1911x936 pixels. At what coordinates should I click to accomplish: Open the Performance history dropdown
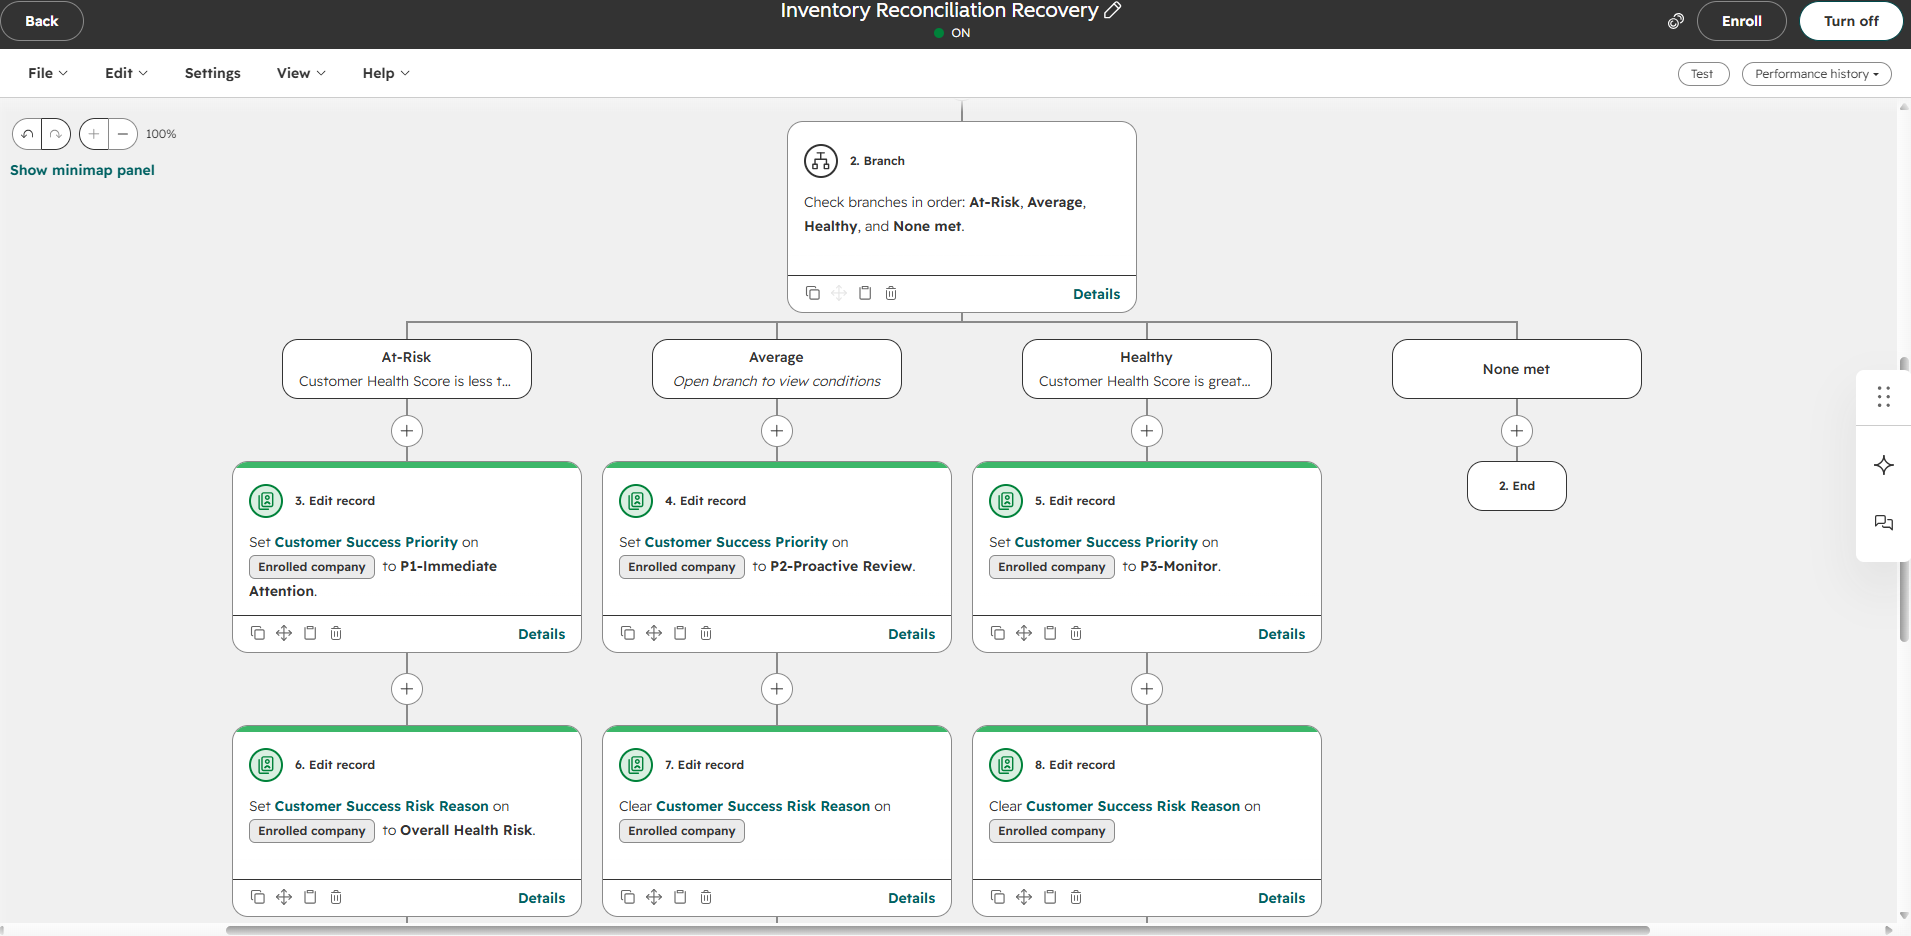click(1816, 74)
